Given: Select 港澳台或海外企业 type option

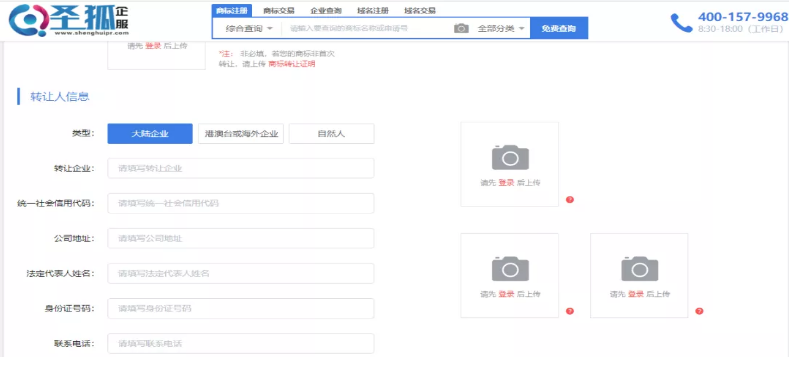Looking at the screenshot, I should [x=241, y=134].
